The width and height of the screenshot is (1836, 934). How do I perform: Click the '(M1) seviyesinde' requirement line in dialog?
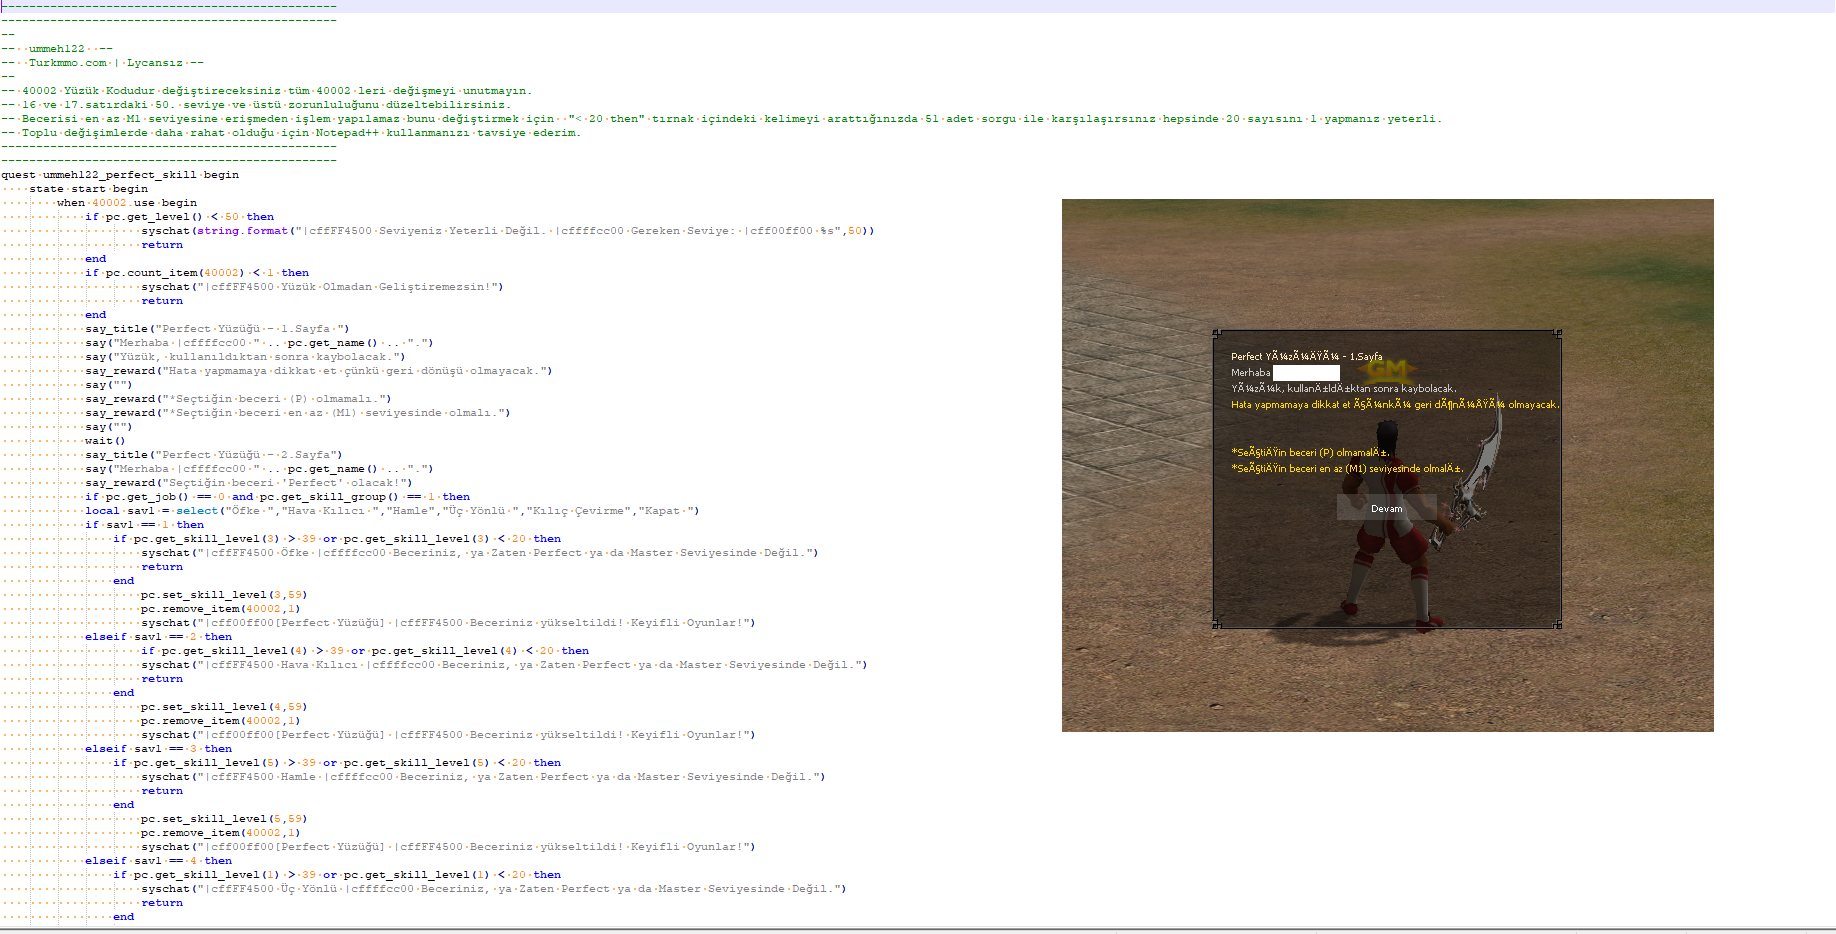[1346, 468]
